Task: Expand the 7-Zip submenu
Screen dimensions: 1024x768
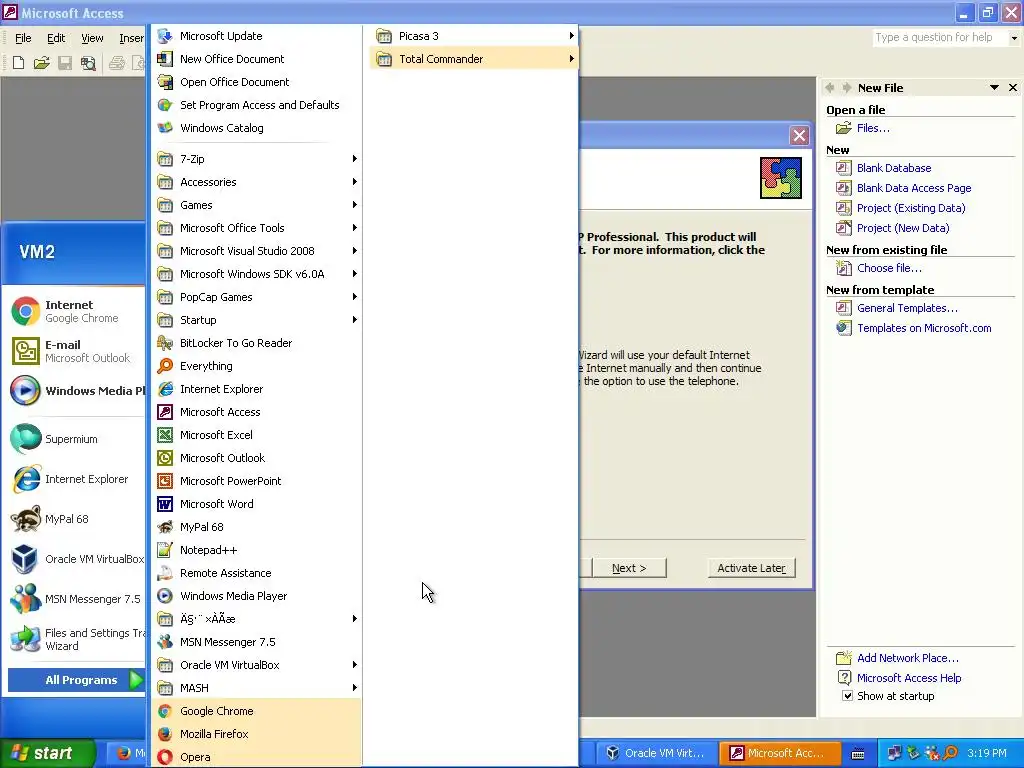Action: [x=257, y=159]
